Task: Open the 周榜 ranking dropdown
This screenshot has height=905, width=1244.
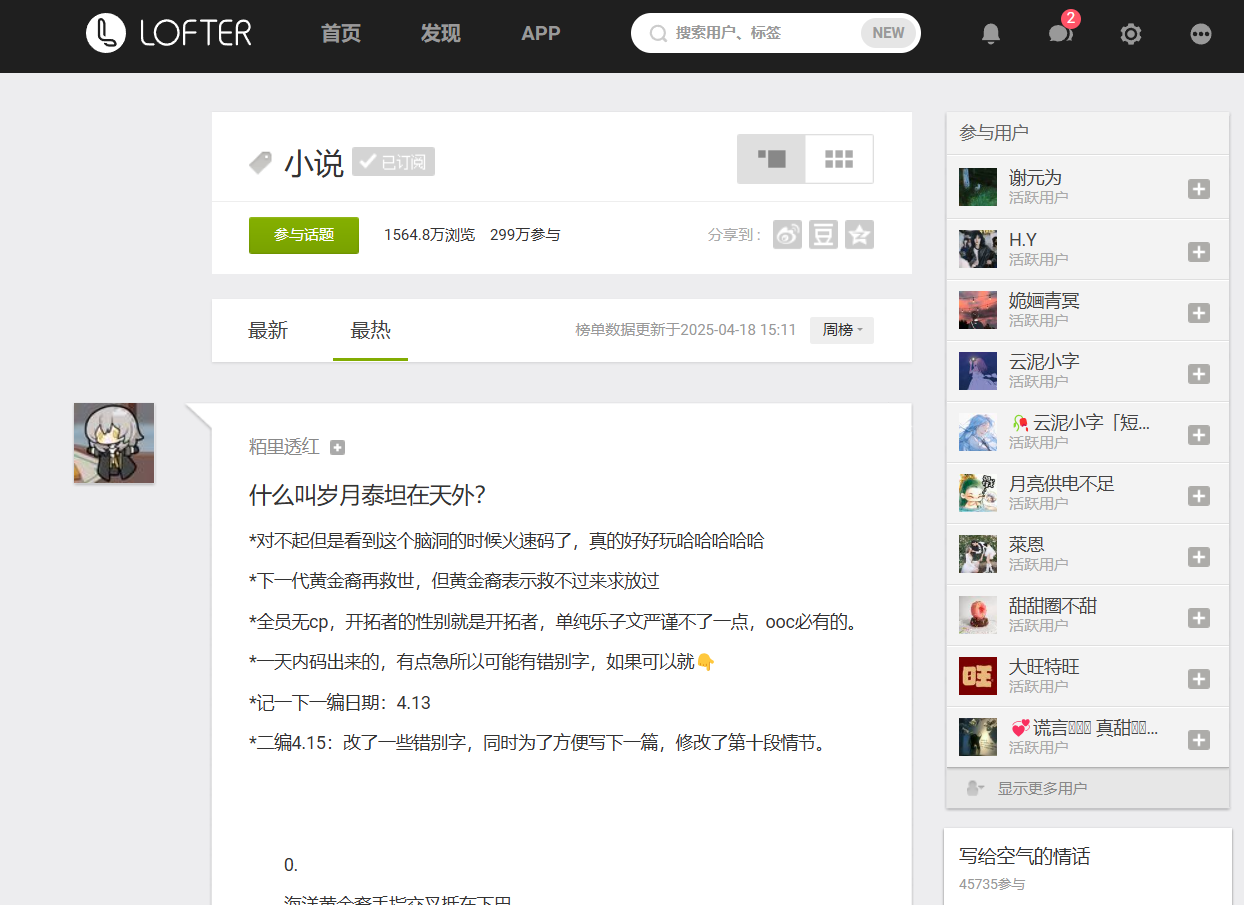Action: pyautogui.click(x=842, y=330)
